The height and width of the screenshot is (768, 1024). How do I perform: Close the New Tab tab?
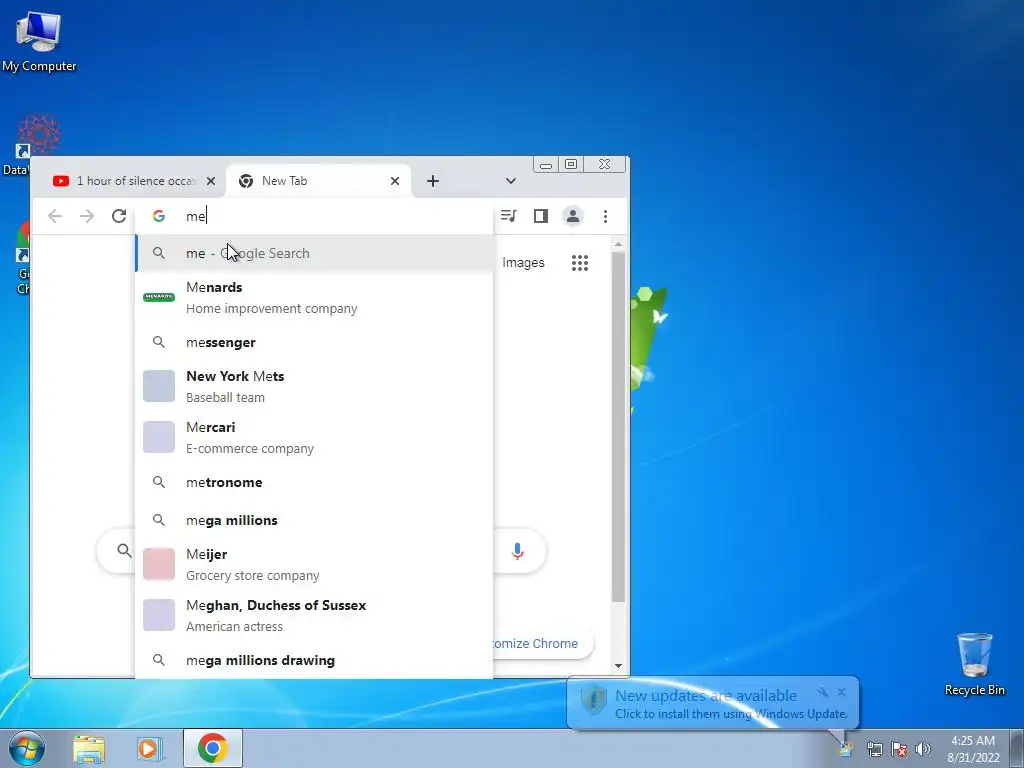pyautogui.click(x=394, y=181)
